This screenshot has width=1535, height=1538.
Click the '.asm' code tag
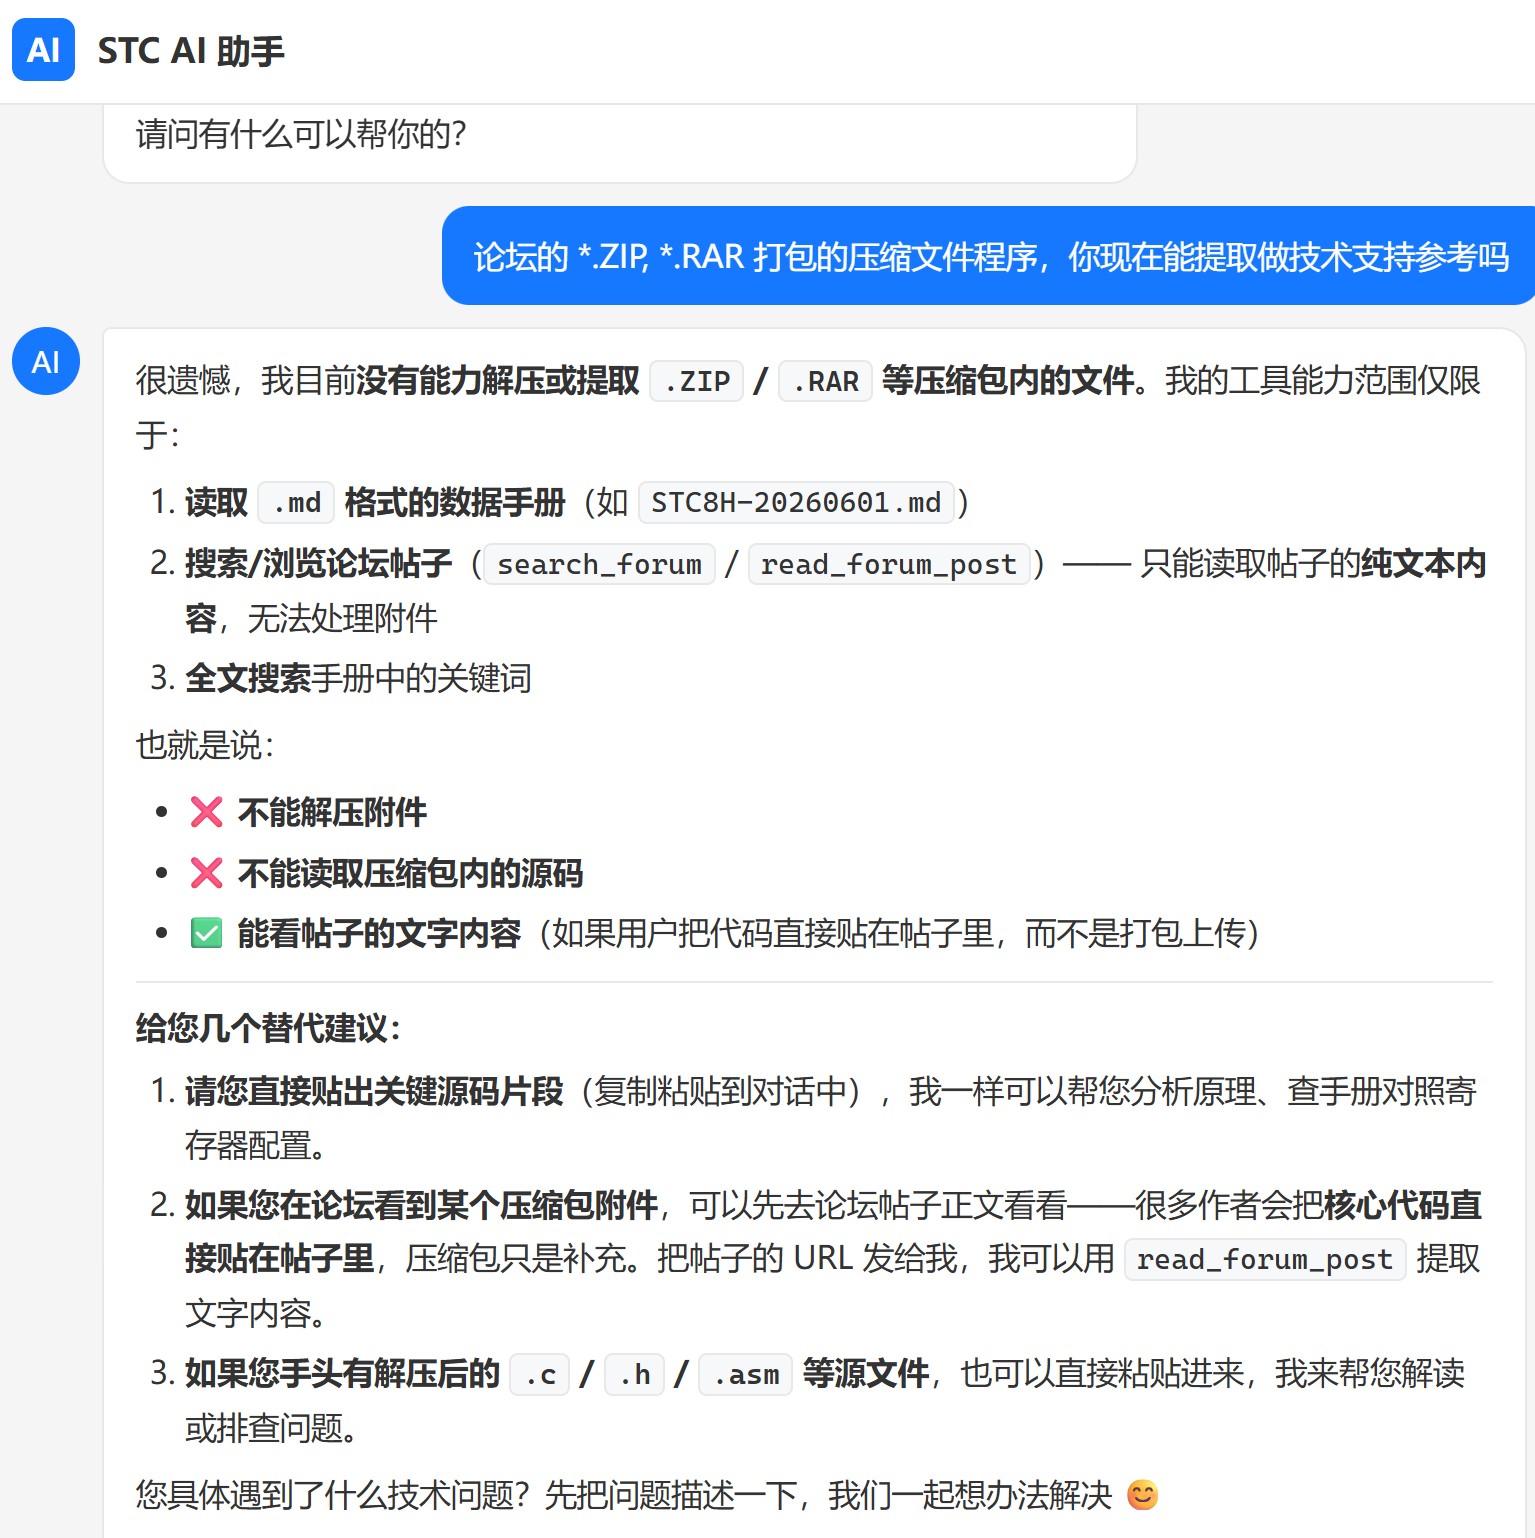(x=746, y=1374)
